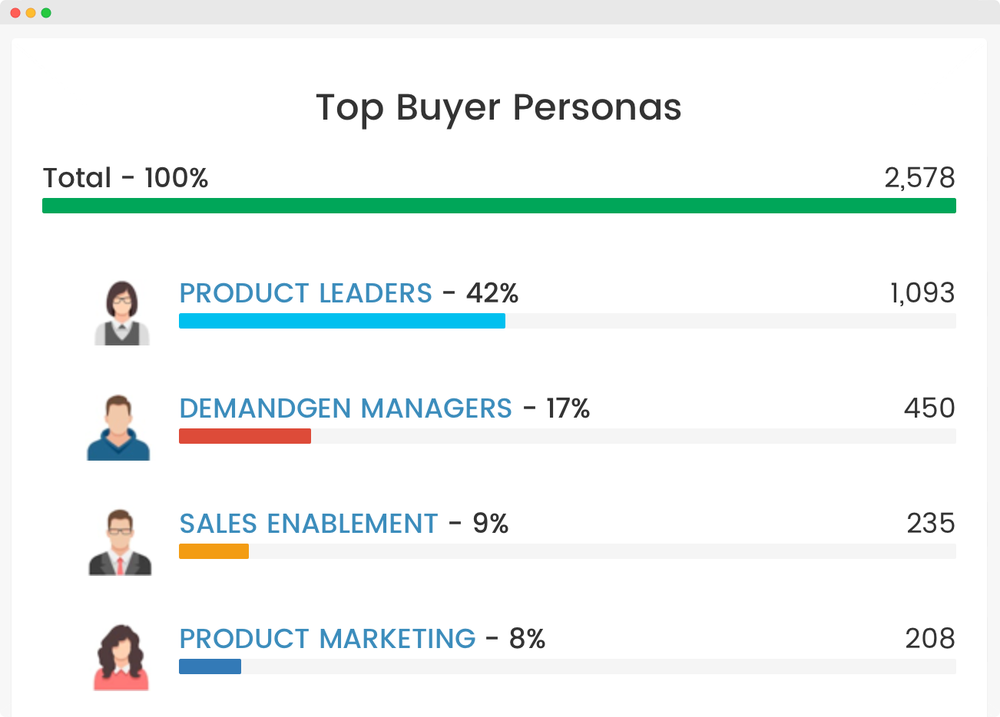Open the PRODUCT LEADERS persona link
The width and height of the screenshot is (1000, 717).
click(x=305, y=293)
